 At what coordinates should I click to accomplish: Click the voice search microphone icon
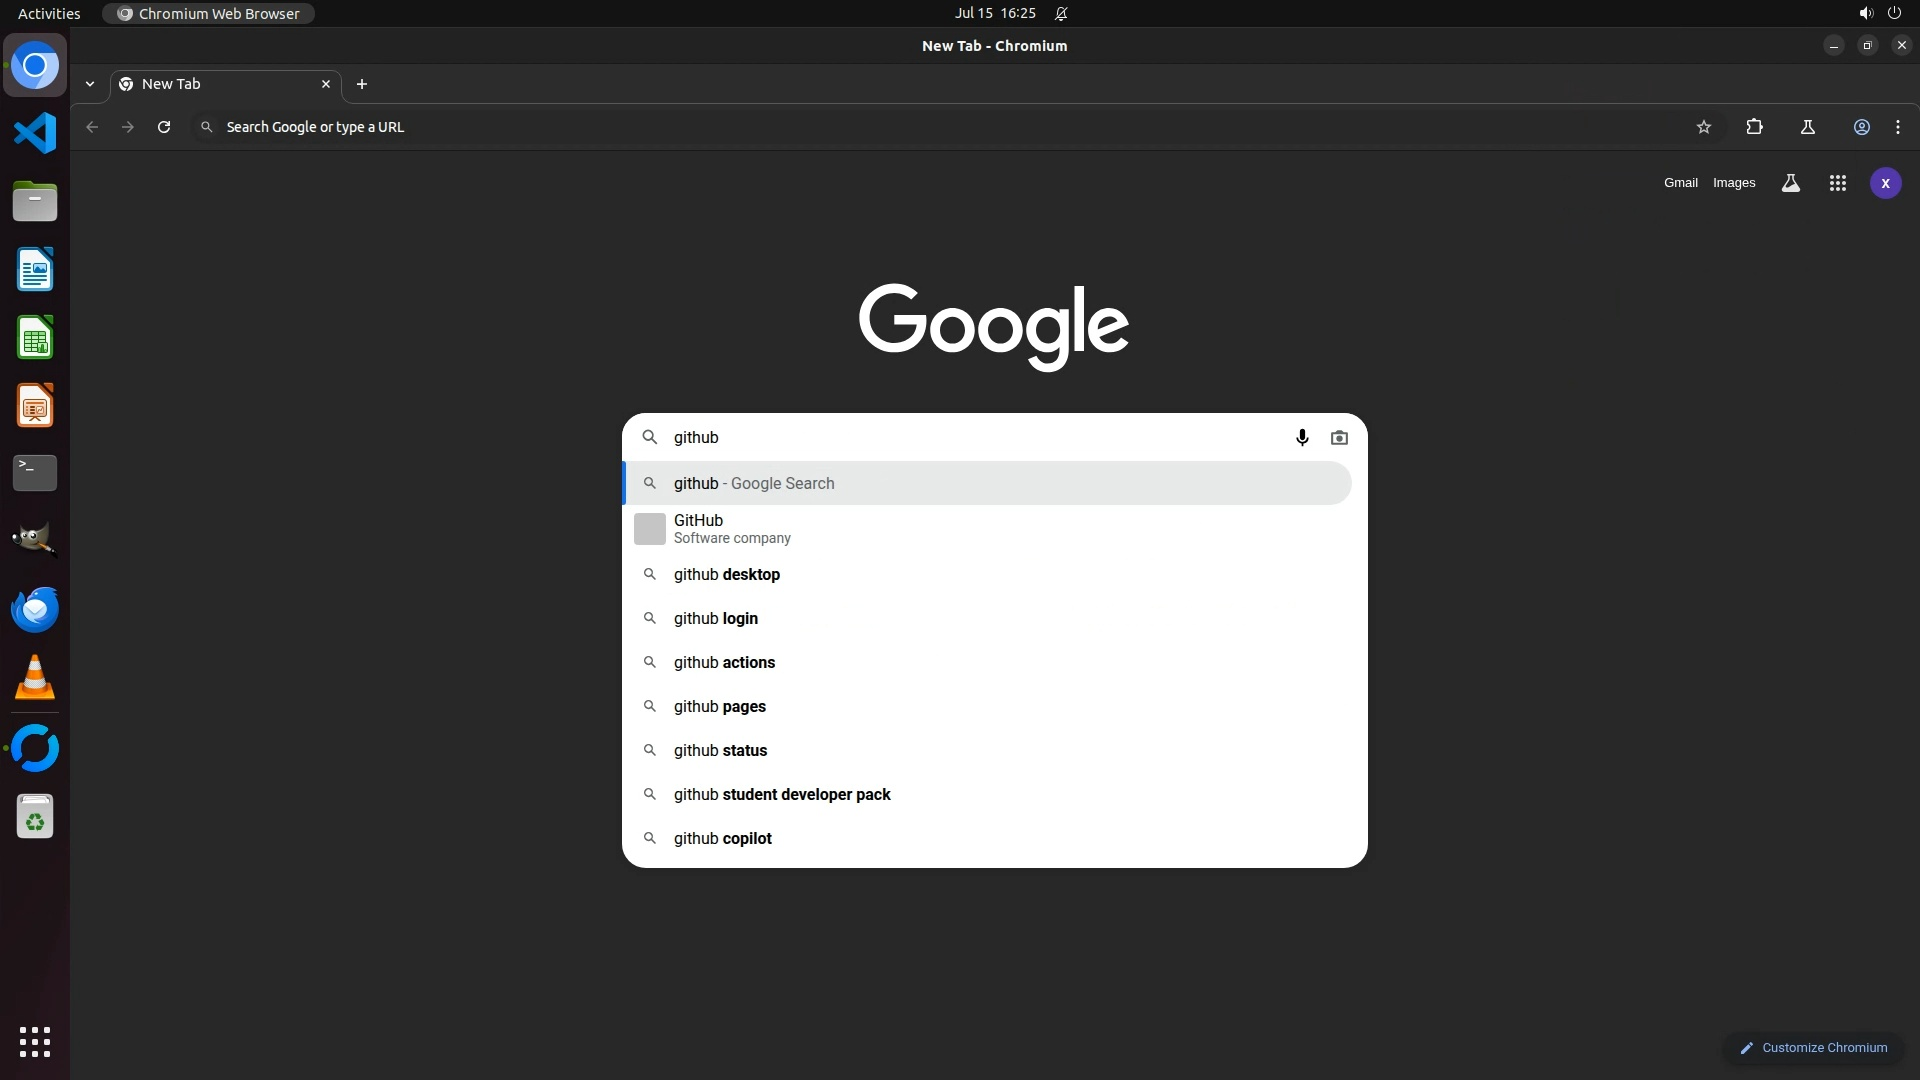[x=1302, y=438]
